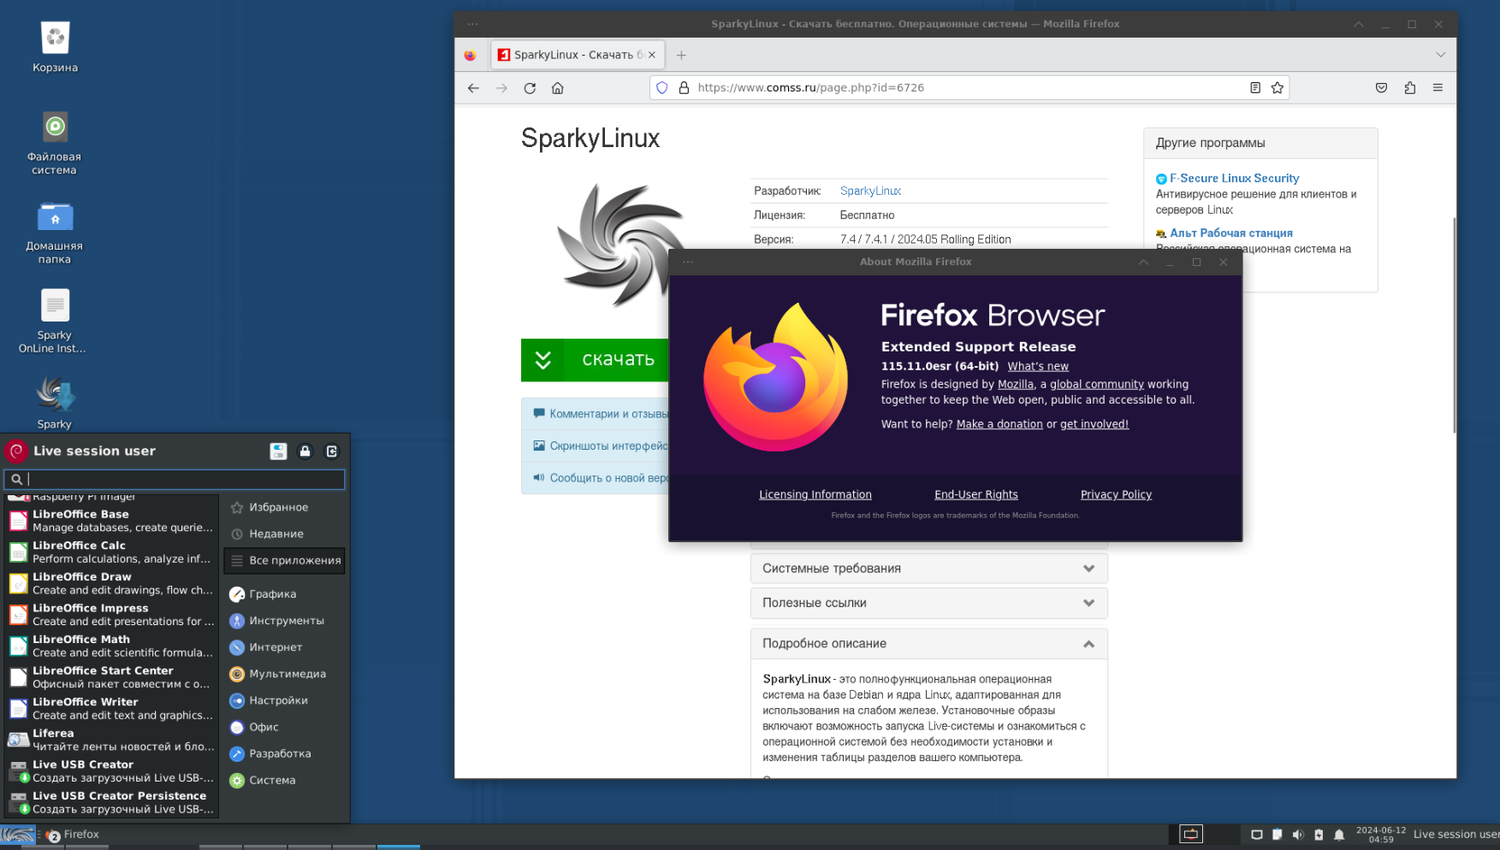Open a new Firefox tab

(x=681, y=55)
